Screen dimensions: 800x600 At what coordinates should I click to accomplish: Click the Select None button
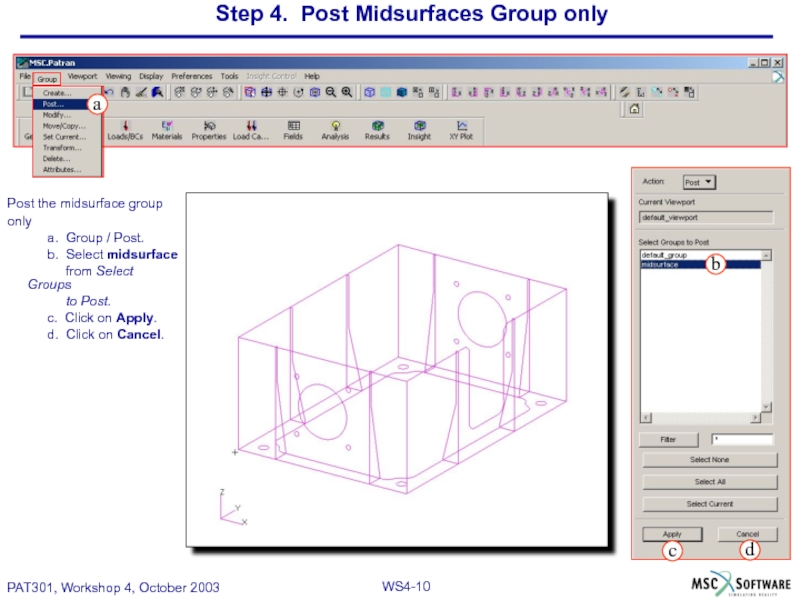click(710, 460)
